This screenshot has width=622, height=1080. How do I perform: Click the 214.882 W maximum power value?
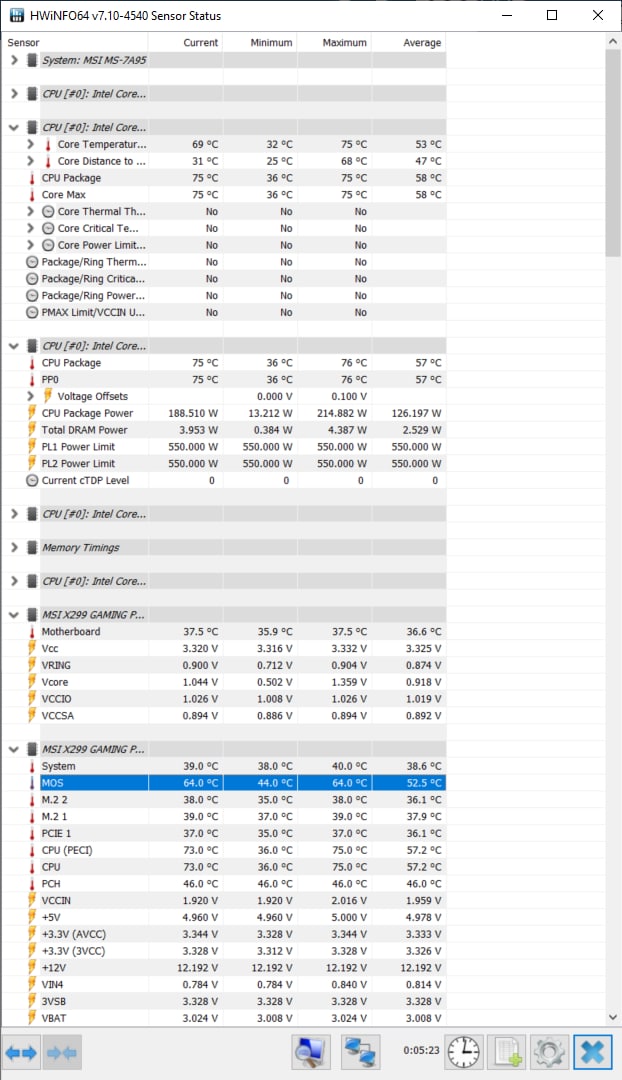pyautogui.click(x=342, y=413)
